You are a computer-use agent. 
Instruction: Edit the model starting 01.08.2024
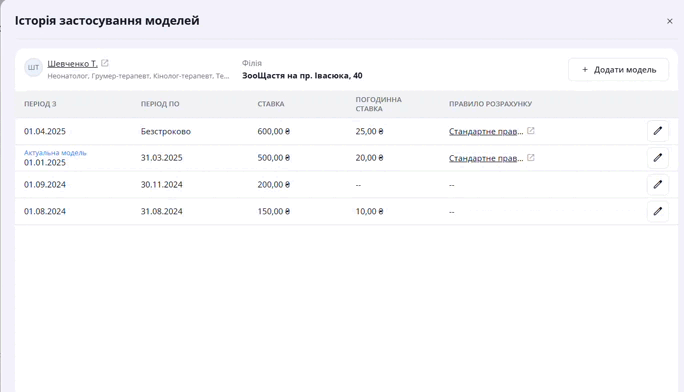click(657, 211)
